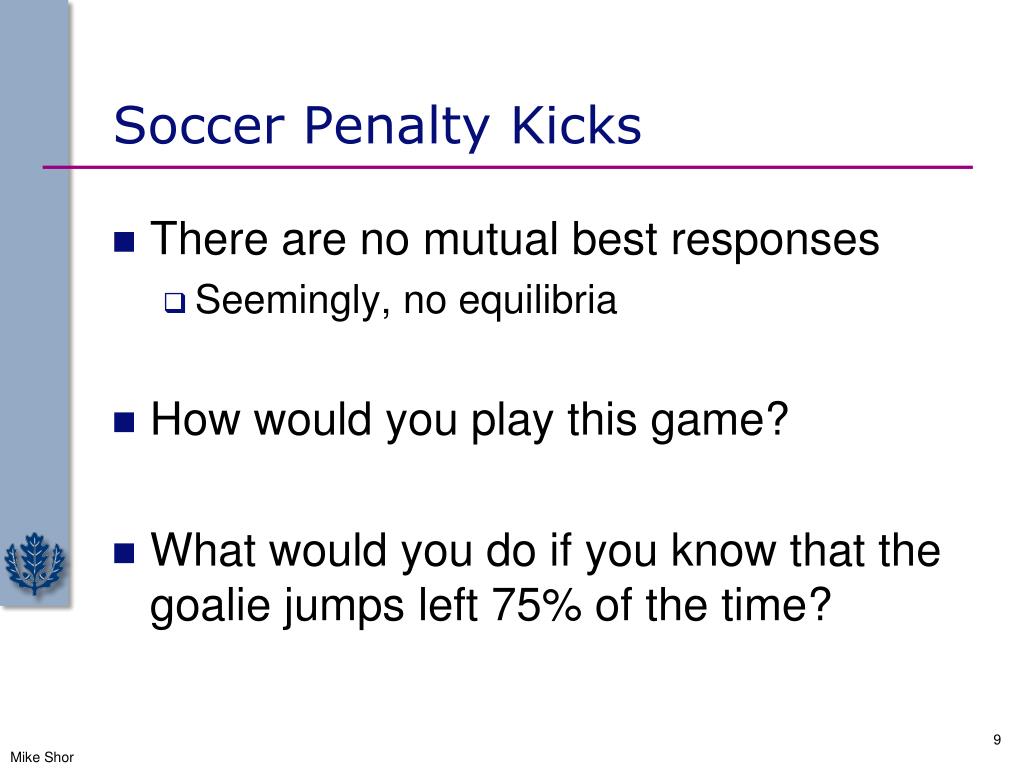Click hollow square sub-bullet before 'Seemingly'
1024x768 pixels.
[175, 303]
